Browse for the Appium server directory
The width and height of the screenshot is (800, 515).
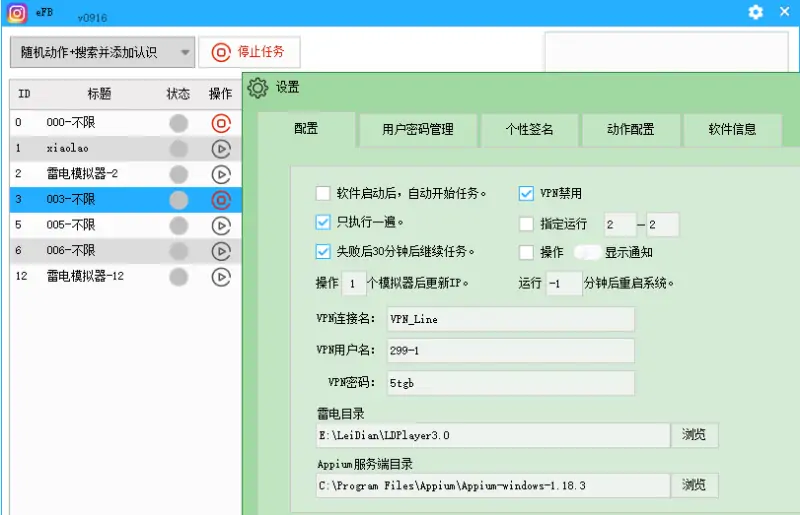click(694, 485)
